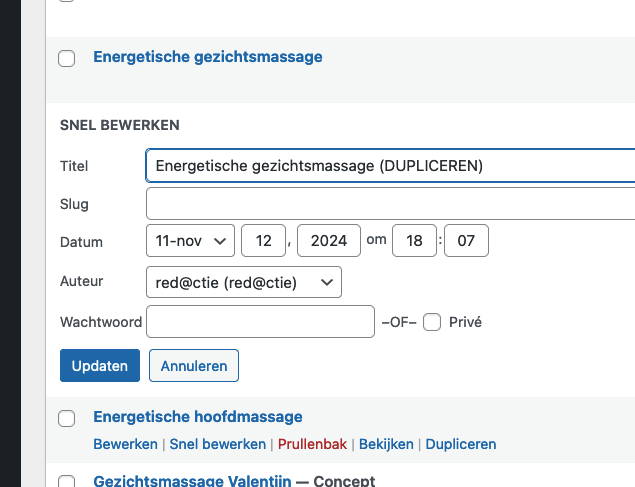Select the year field showing 2024
The height and width of the screenshot is (487, 635).
(329, 240)
